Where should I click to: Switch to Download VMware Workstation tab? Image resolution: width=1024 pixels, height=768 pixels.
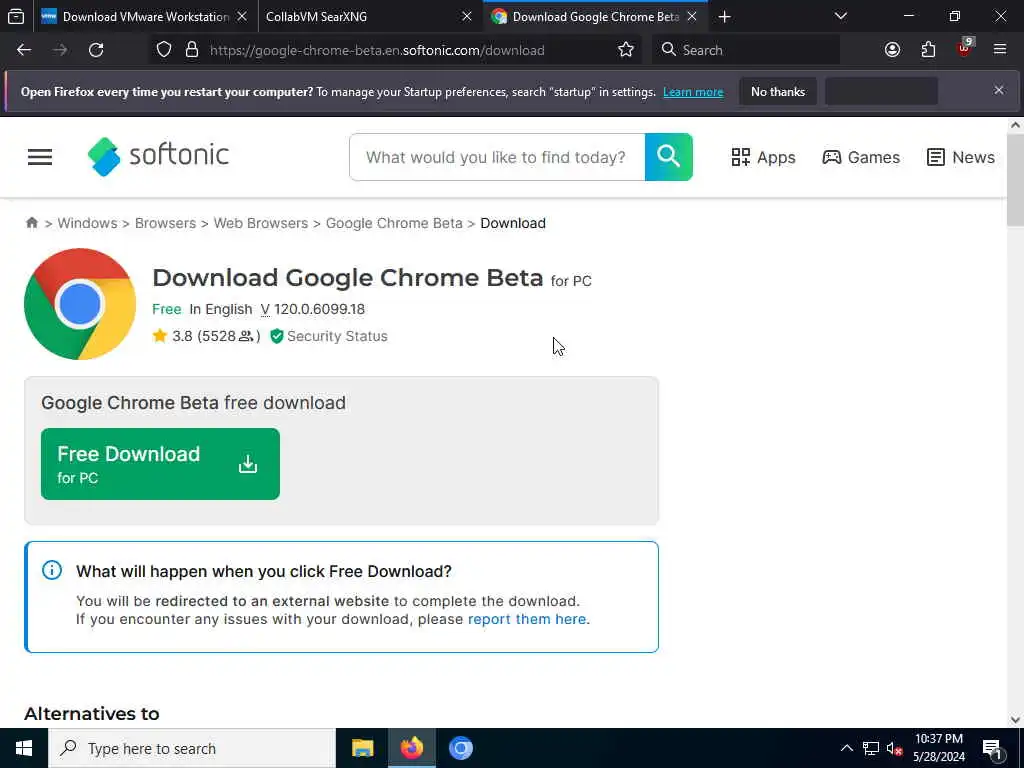coord(145,16)
